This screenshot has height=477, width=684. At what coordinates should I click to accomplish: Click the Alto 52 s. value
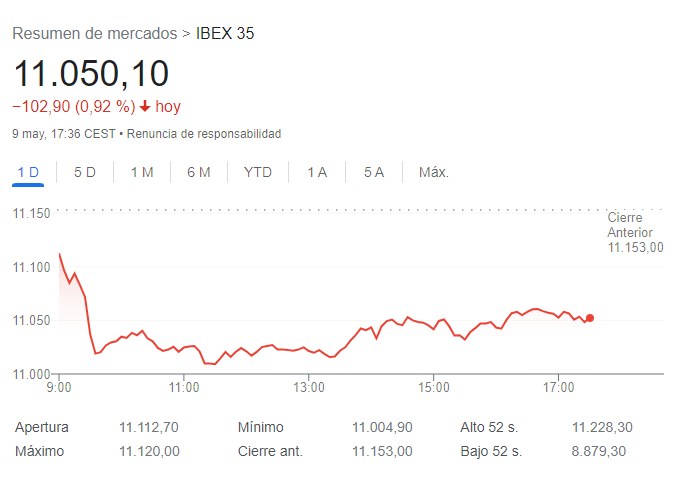(x=602, y=427)
